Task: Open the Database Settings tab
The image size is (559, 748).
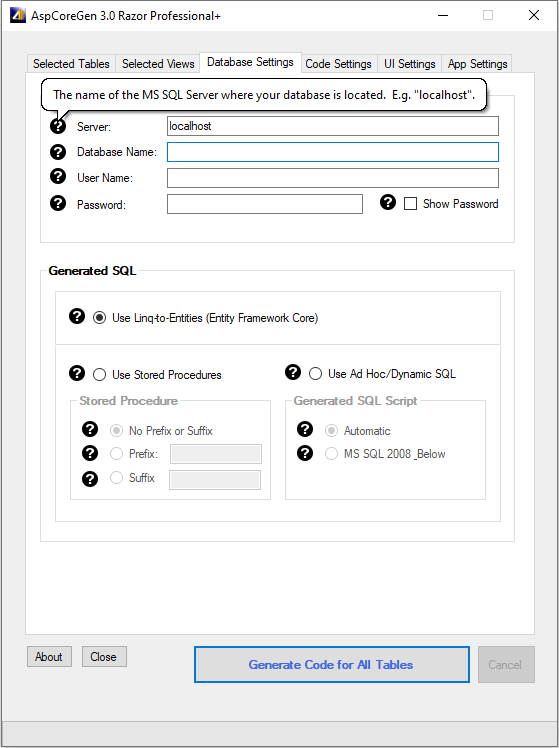Action: pos(250,62)
